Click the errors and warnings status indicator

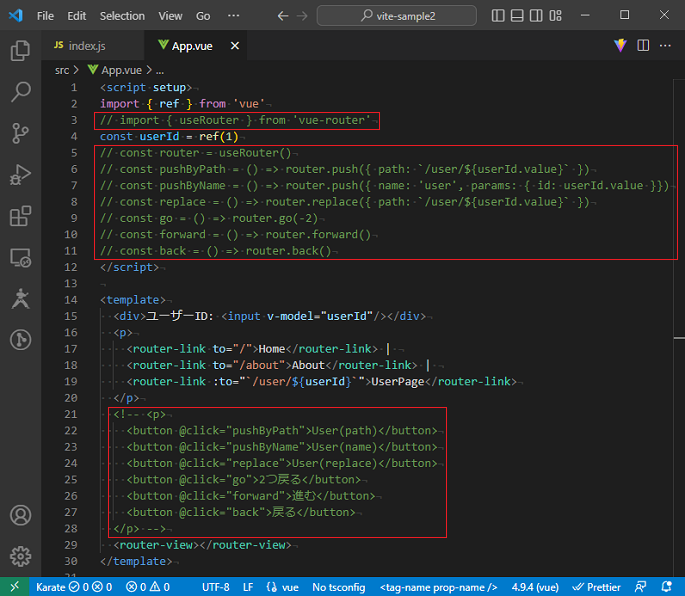coord(148,587)
